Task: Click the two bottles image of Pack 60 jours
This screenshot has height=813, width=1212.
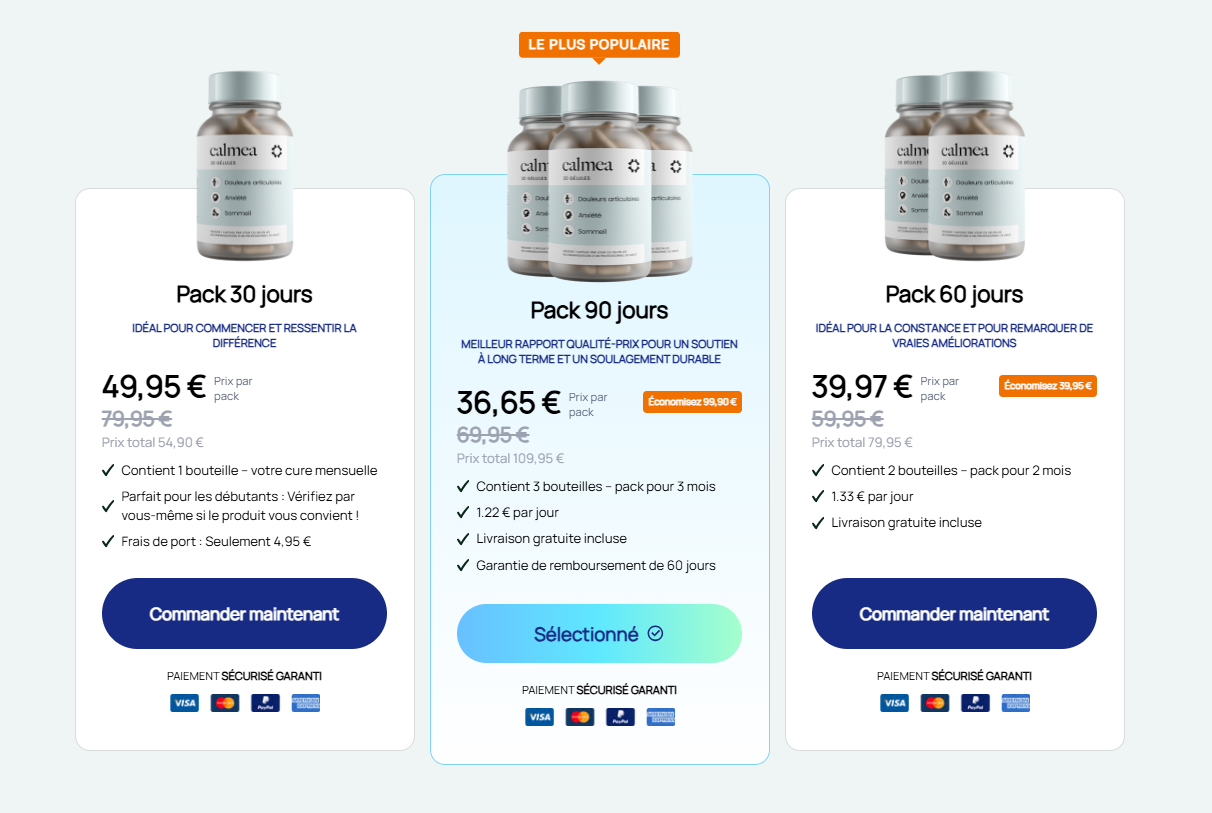Action: (954, 165)
